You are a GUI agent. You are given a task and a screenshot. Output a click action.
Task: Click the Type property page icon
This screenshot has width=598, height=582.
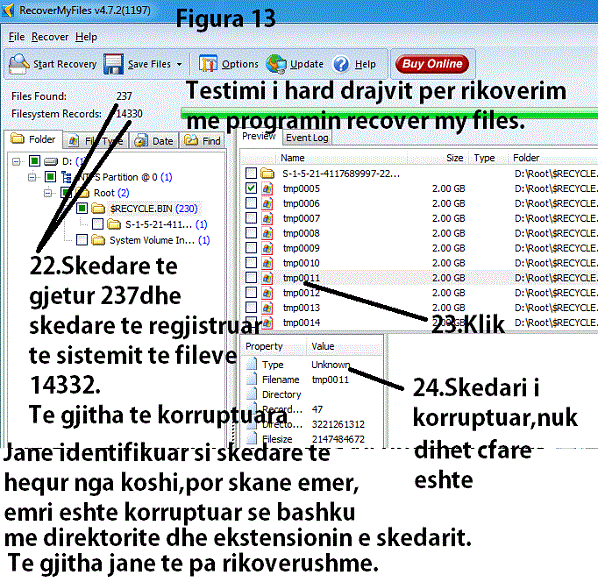coord(252,364)
